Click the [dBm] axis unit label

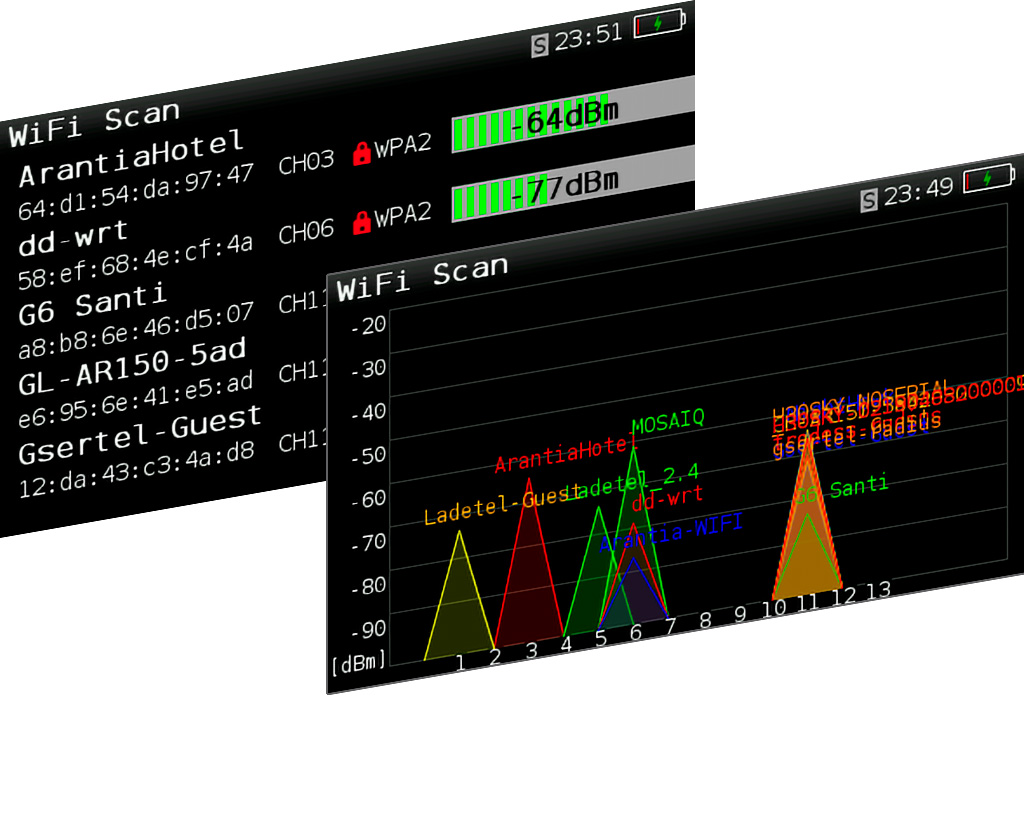(359, 664)
